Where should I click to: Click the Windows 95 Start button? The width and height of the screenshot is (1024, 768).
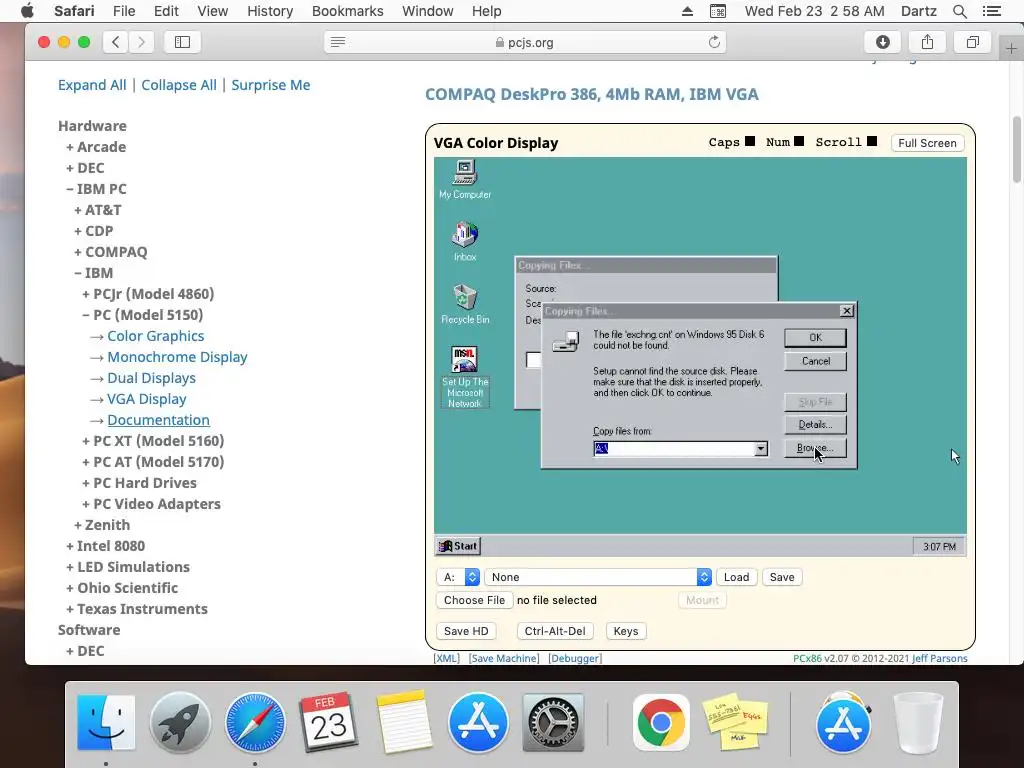(458, 546)
